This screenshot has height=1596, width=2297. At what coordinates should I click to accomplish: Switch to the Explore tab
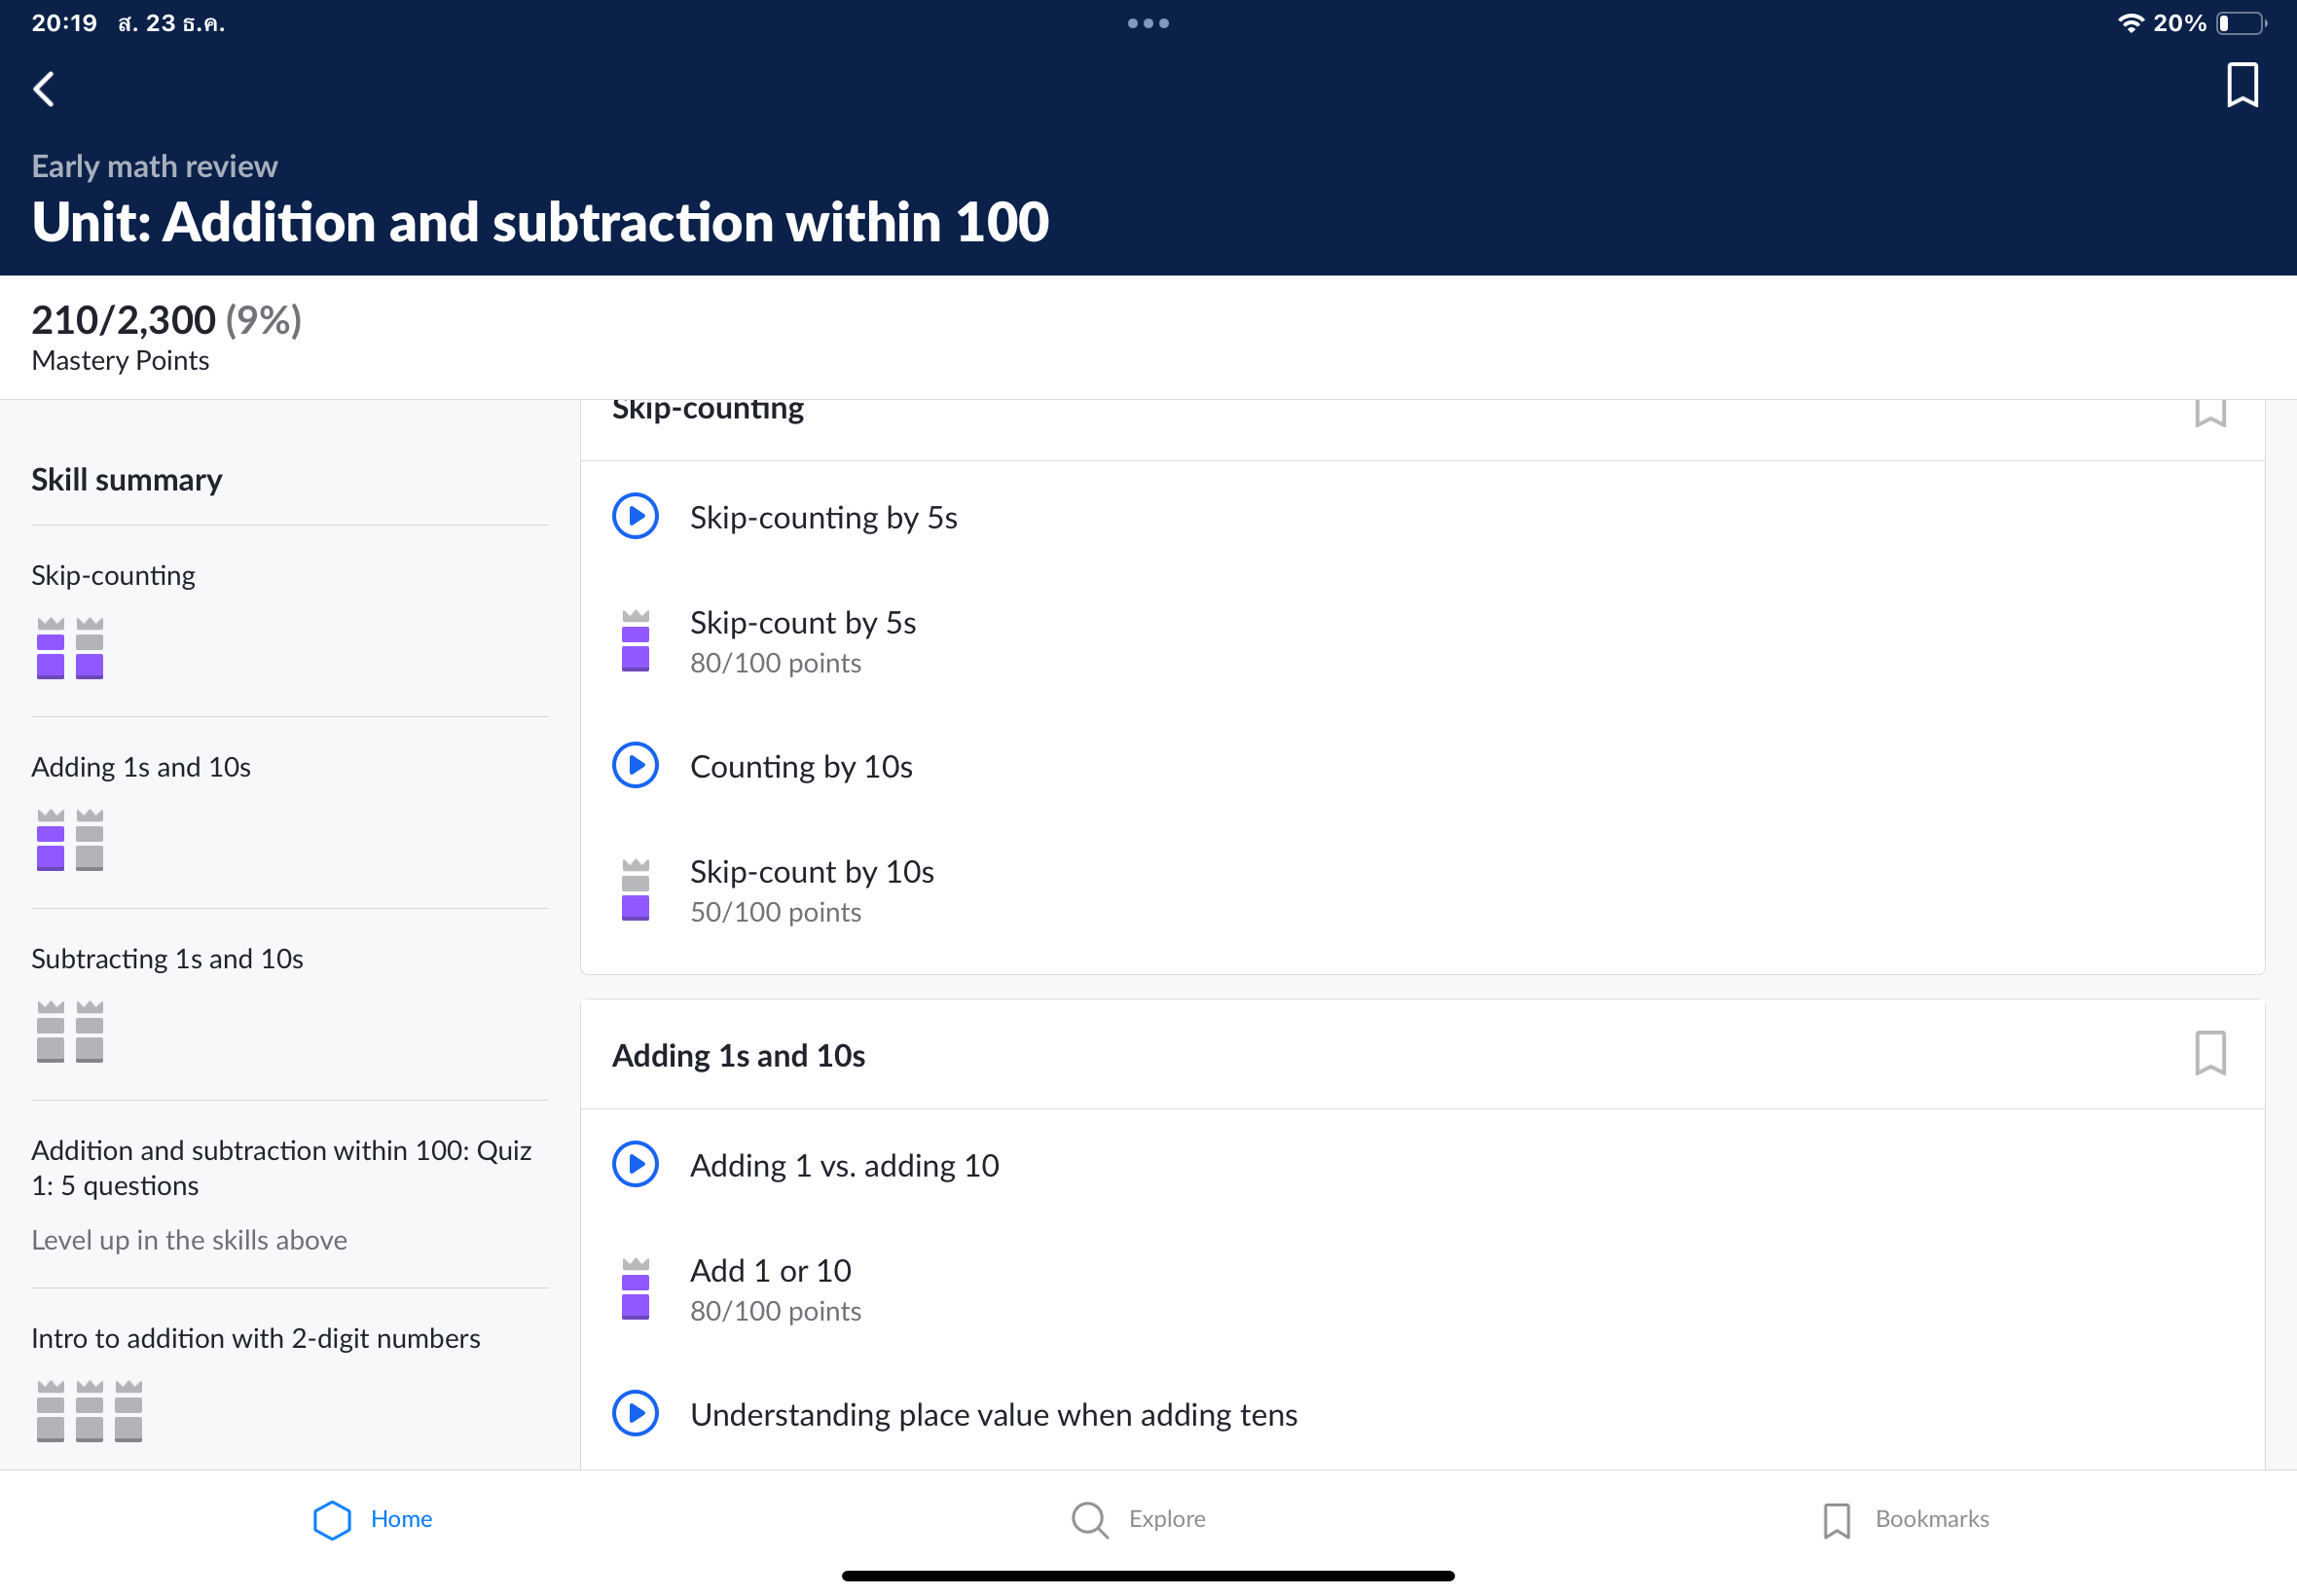click(1138, 1519)
